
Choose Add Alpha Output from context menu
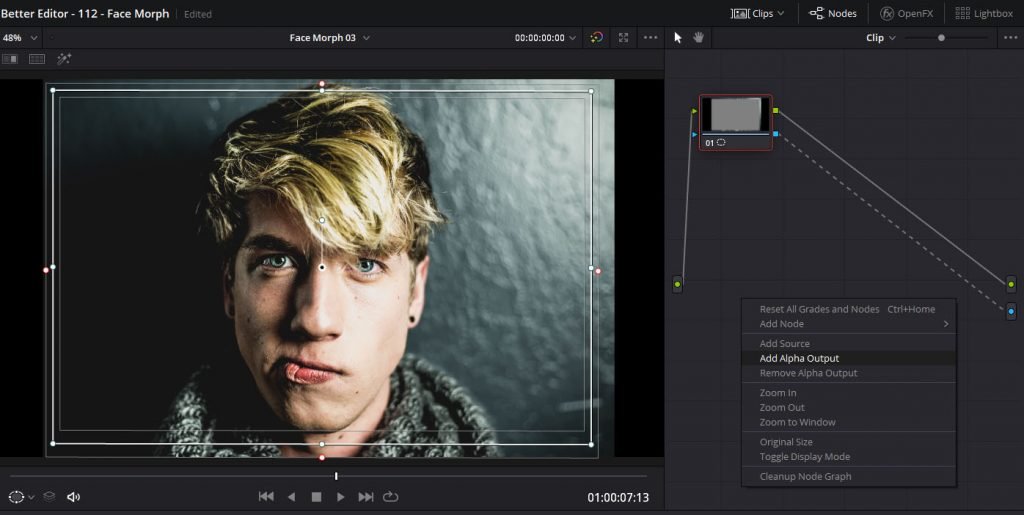(799, 358)
